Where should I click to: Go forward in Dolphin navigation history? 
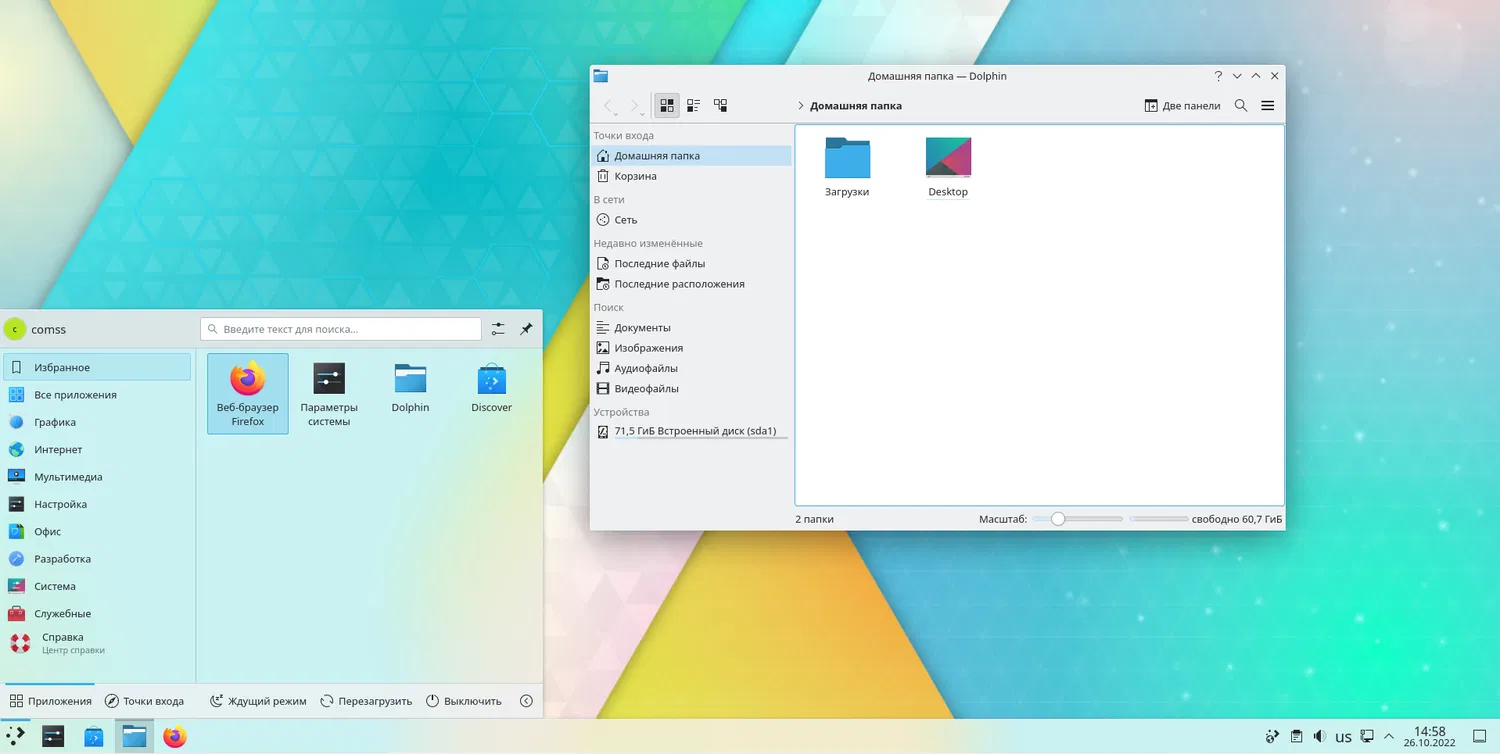634,105
